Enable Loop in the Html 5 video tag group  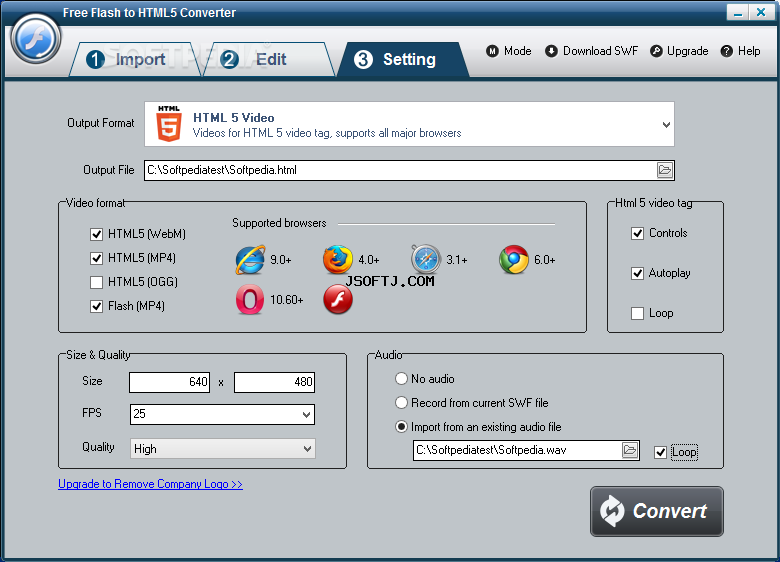[x=637, y=313]
